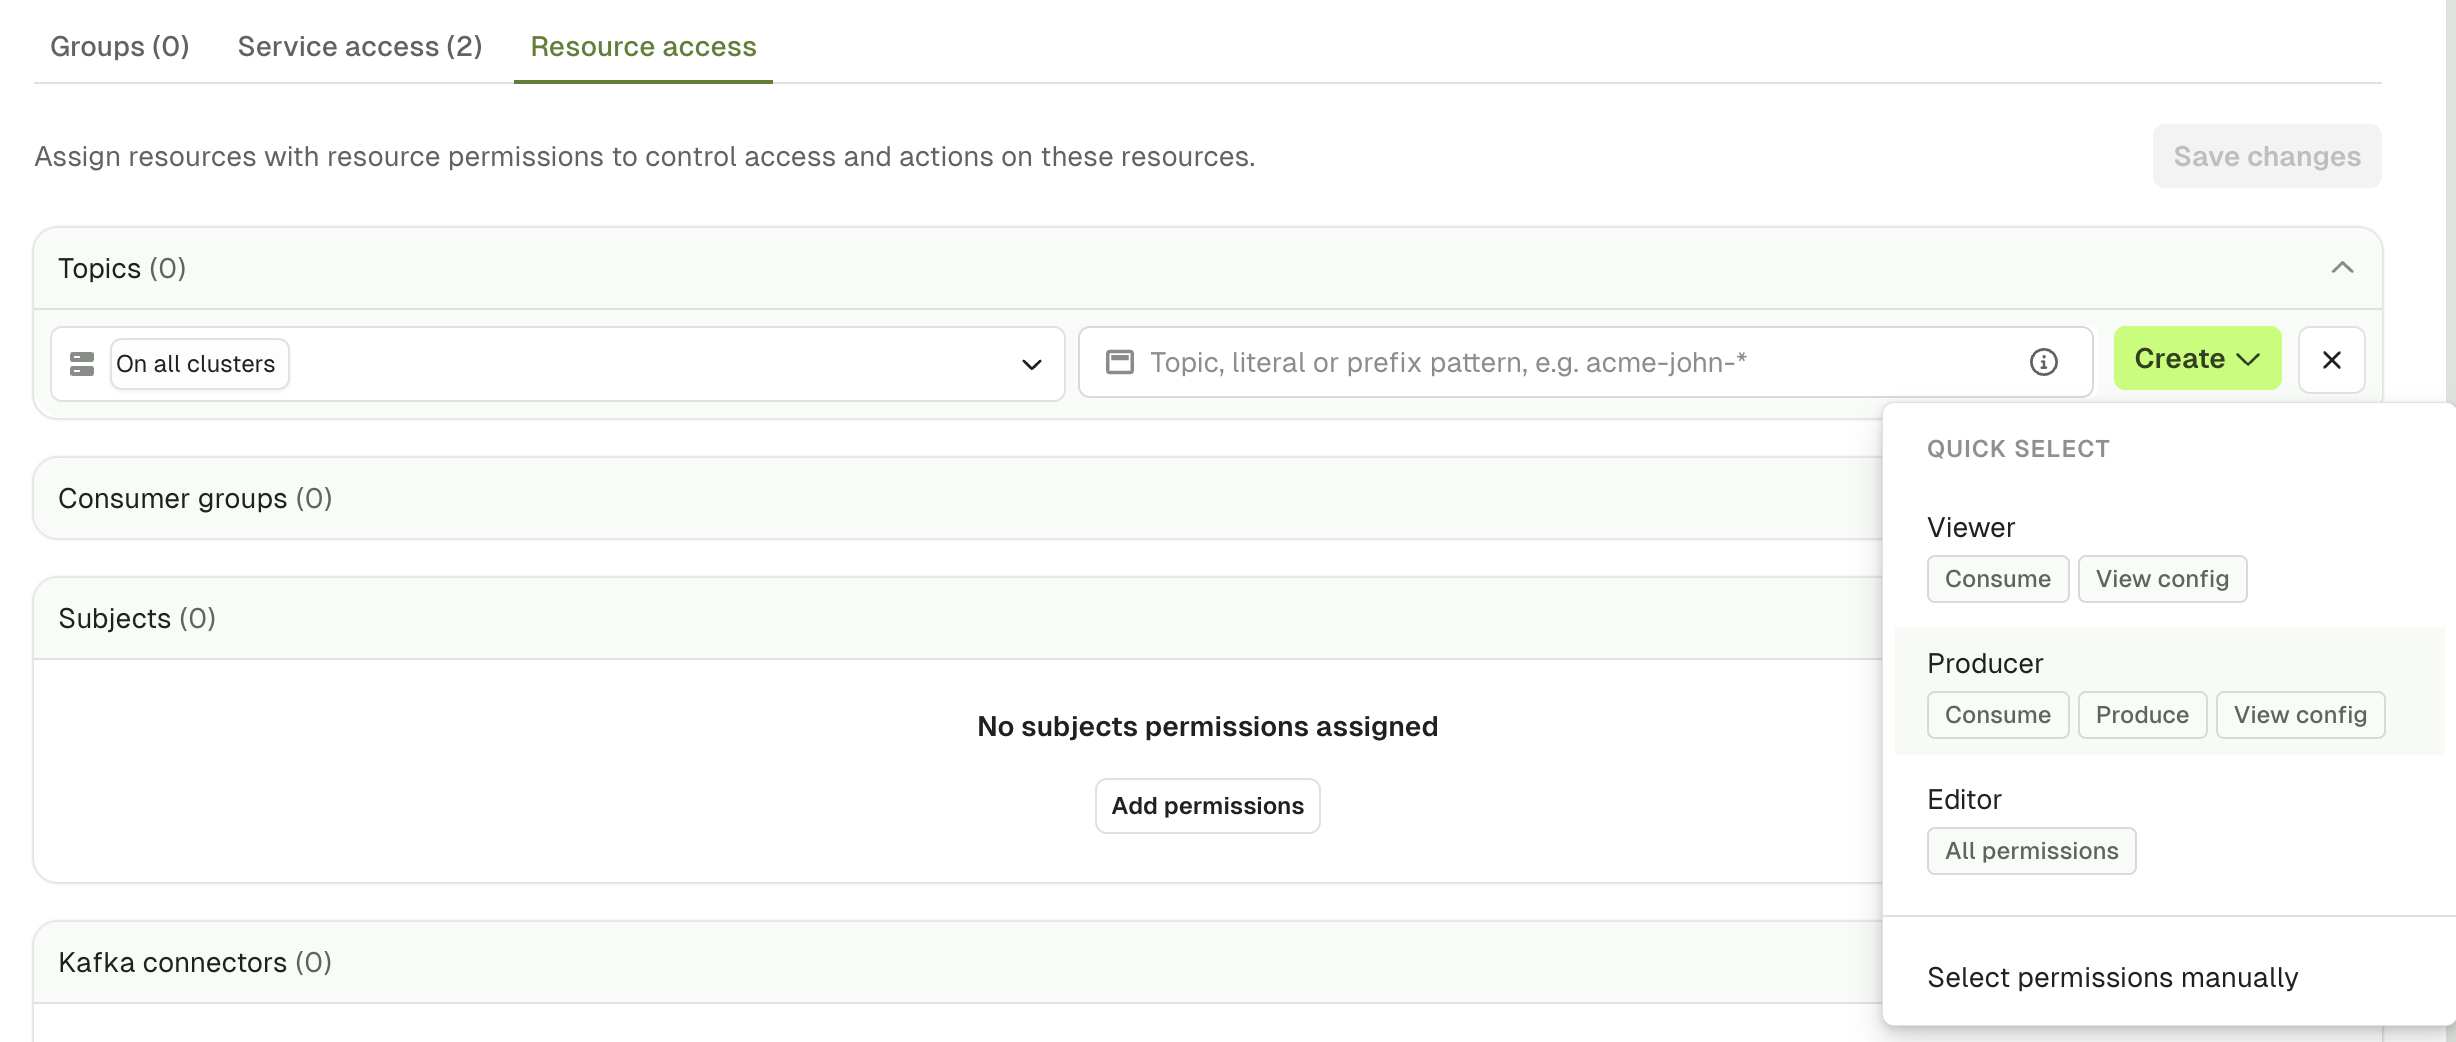Choose Viewer quick select option
2456x1042 pixels.
click(2169, 557)
